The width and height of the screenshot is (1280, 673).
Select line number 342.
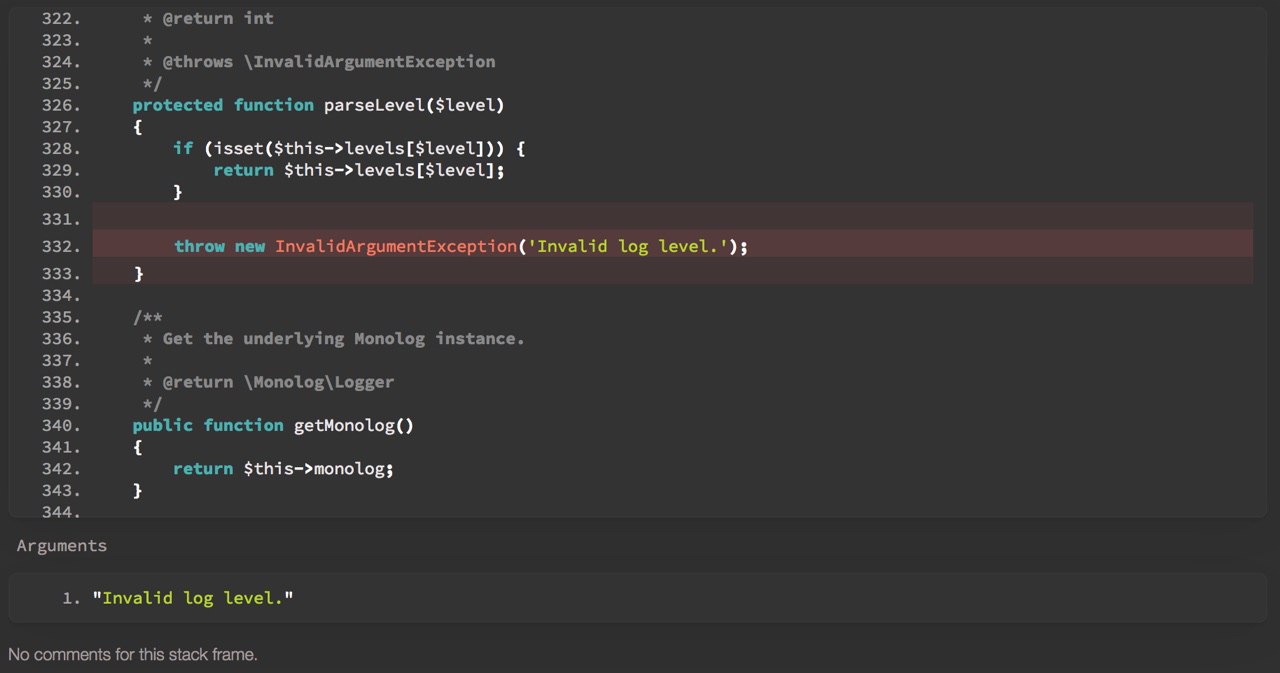coord(60,469)
